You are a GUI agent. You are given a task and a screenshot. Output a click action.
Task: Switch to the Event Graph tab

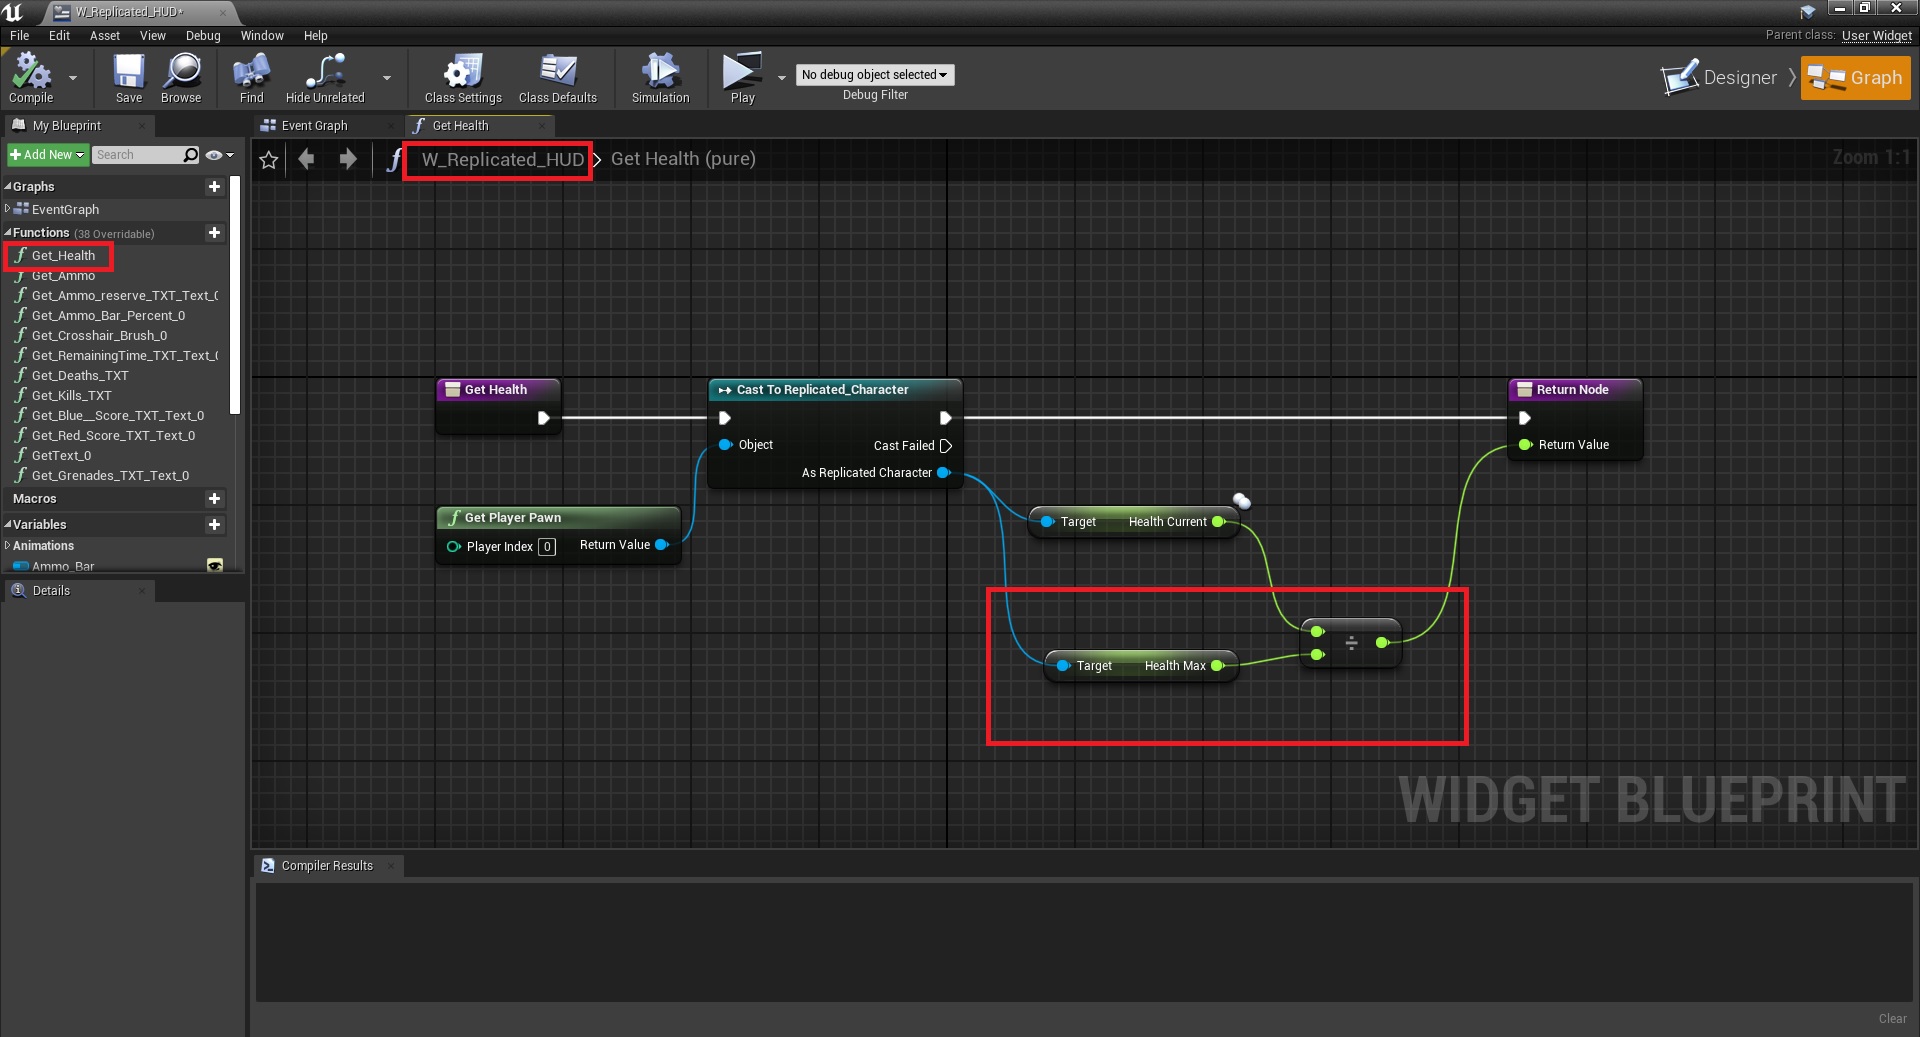(x=314, y=126)
